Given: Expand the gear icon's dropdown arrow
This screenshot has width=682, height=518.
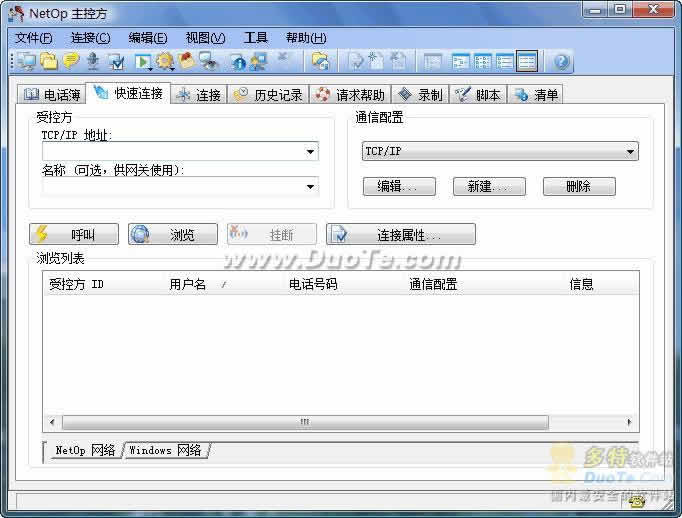Looking at the screenshot, I should tap(173, 69).
